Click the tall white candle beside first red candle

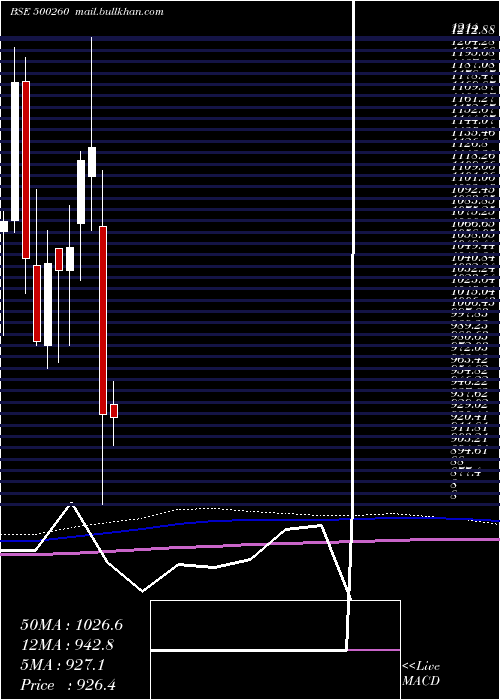point(15,151)
